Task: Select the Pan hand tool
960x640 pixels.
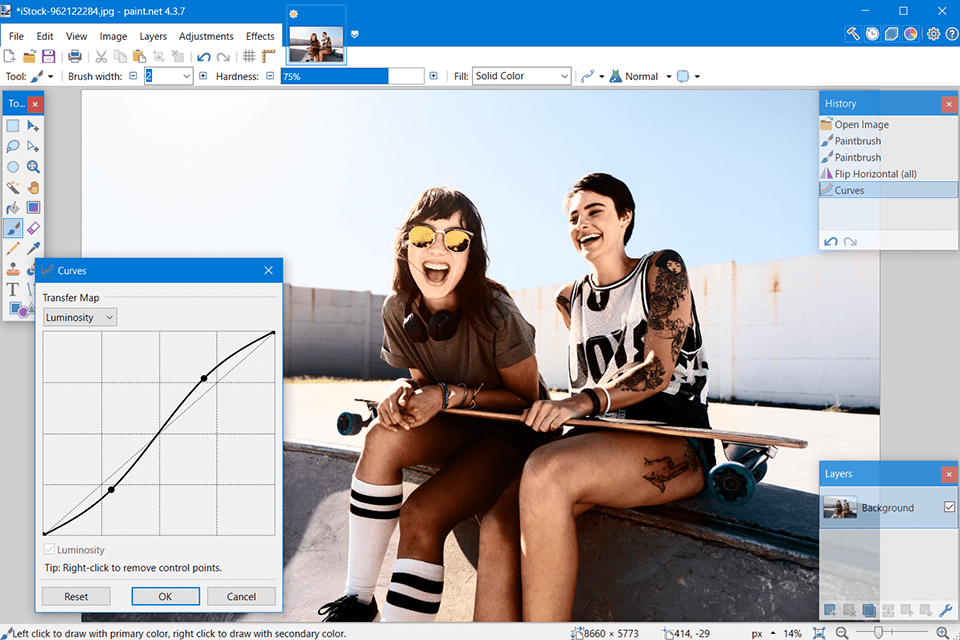Action: point(33,187)
